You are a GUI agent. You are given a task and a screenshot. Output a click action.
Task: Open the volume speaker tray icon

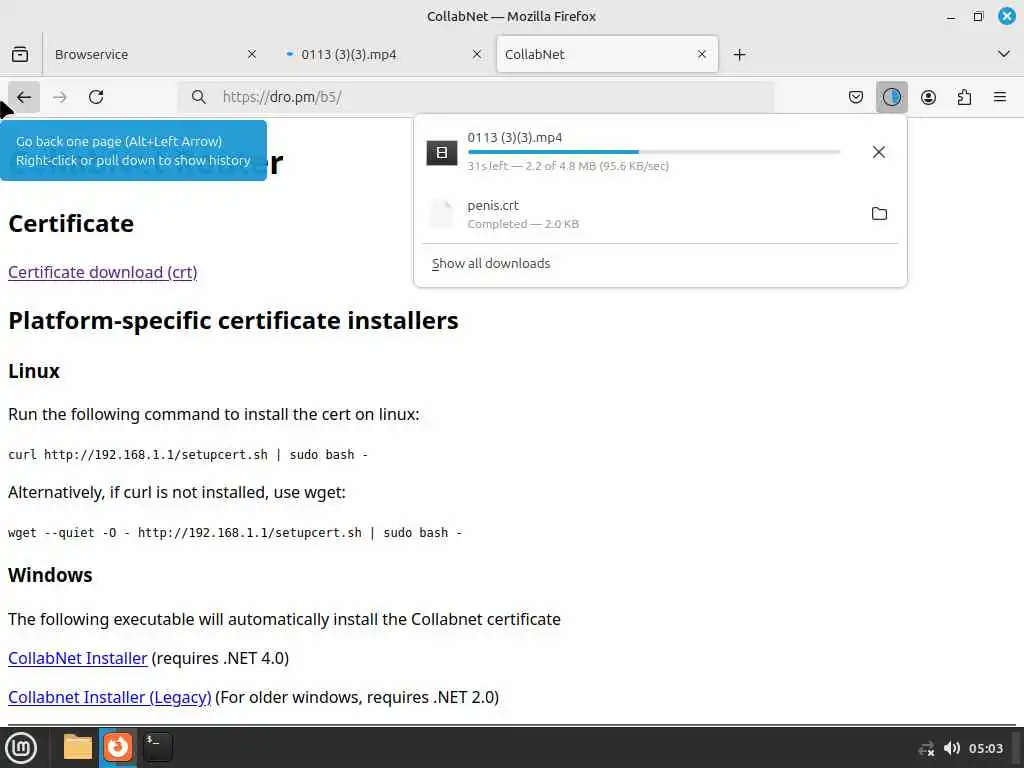point(952,748)
